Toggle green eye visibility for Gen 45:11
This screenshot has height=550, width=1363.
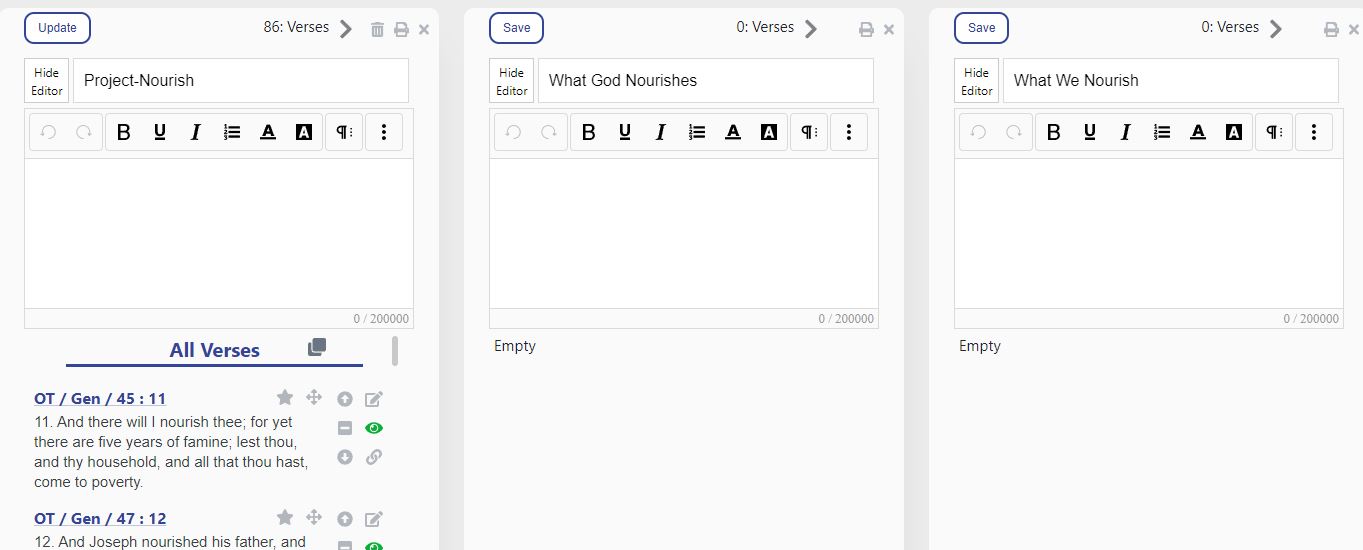click(374, 428)
